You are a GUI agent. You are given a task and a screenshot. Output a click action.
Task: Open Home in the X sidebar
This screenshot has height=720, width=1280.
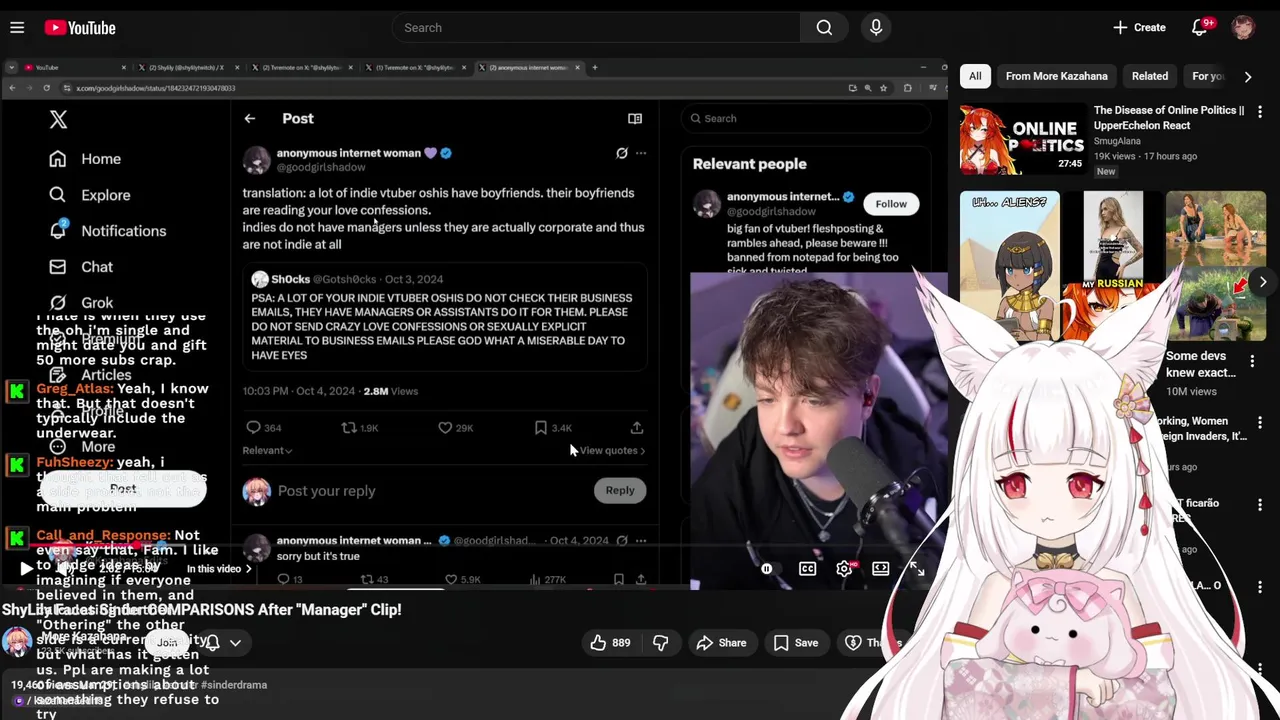tap(86, 159)
